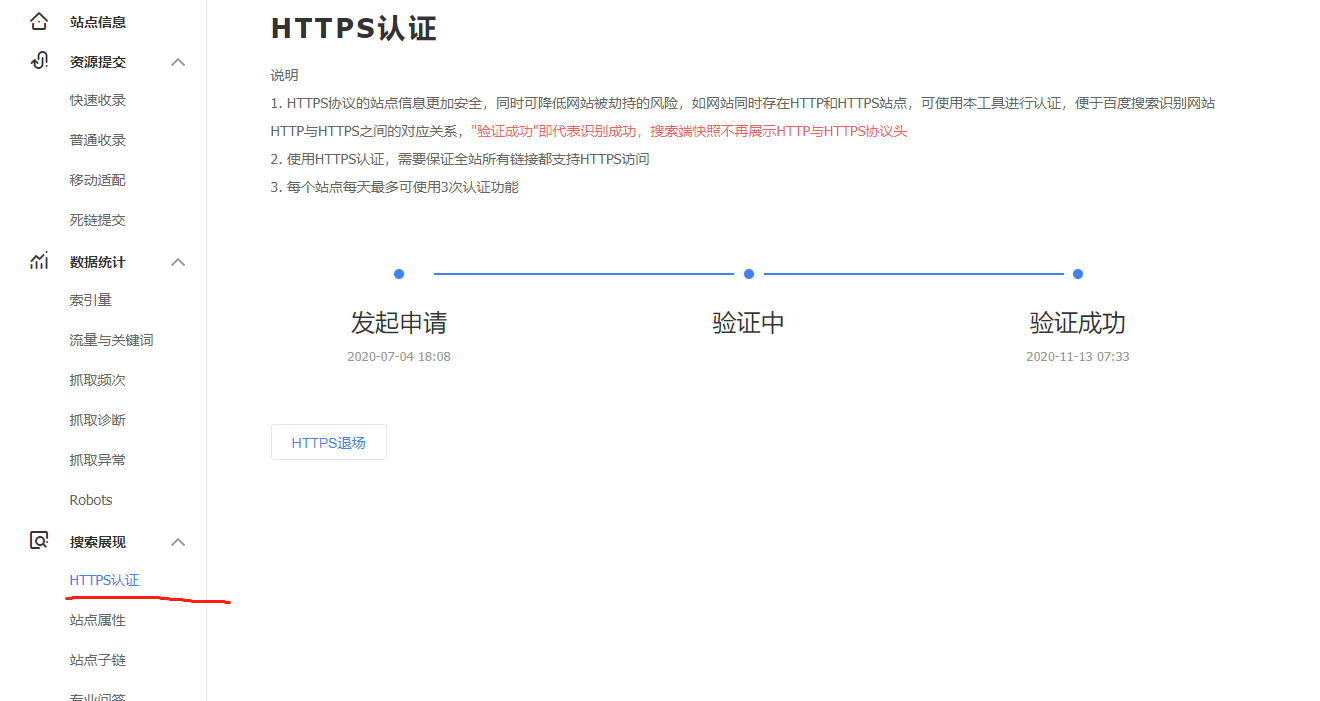The height and width of the screenshot is (701, 1320).
Task: Select the 验证中 step on the timeline
Action: coord(749,273)
